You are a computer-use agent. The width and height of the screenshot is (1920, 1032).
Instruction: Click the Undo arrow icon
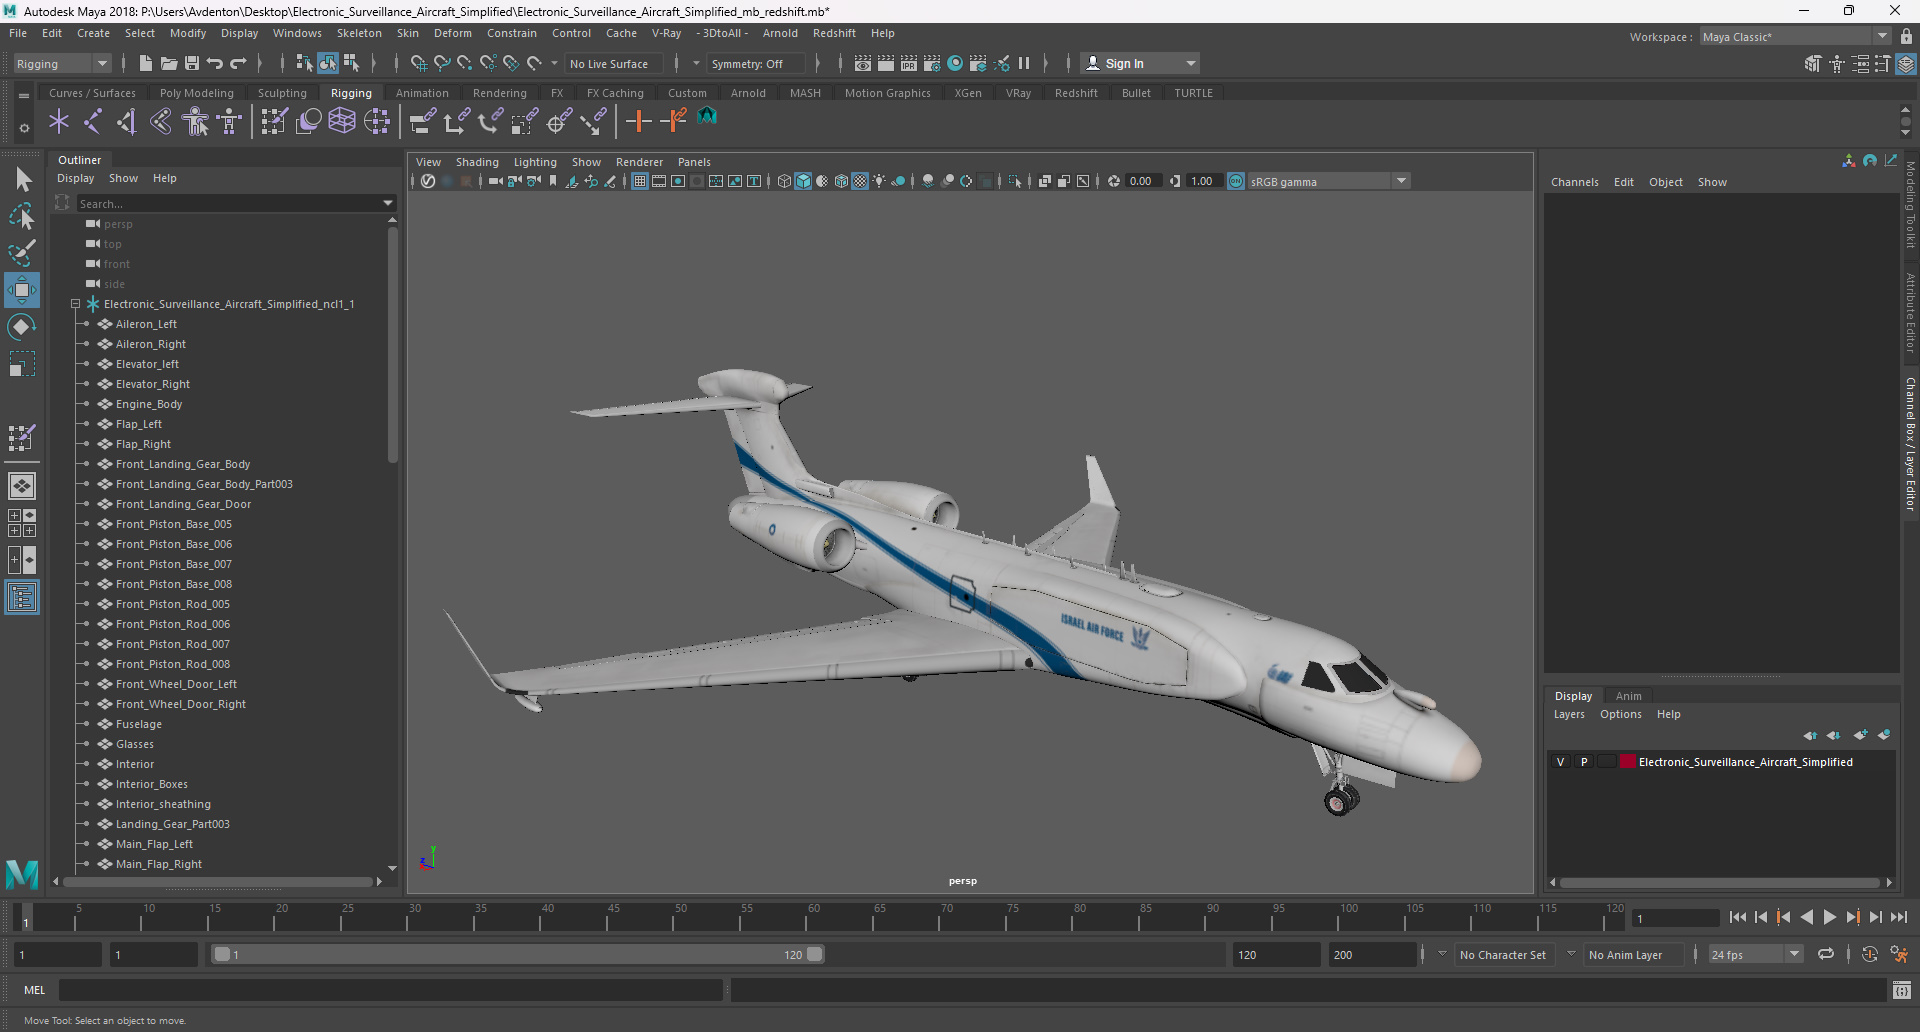pyautogui.click(x=215, y=63)
